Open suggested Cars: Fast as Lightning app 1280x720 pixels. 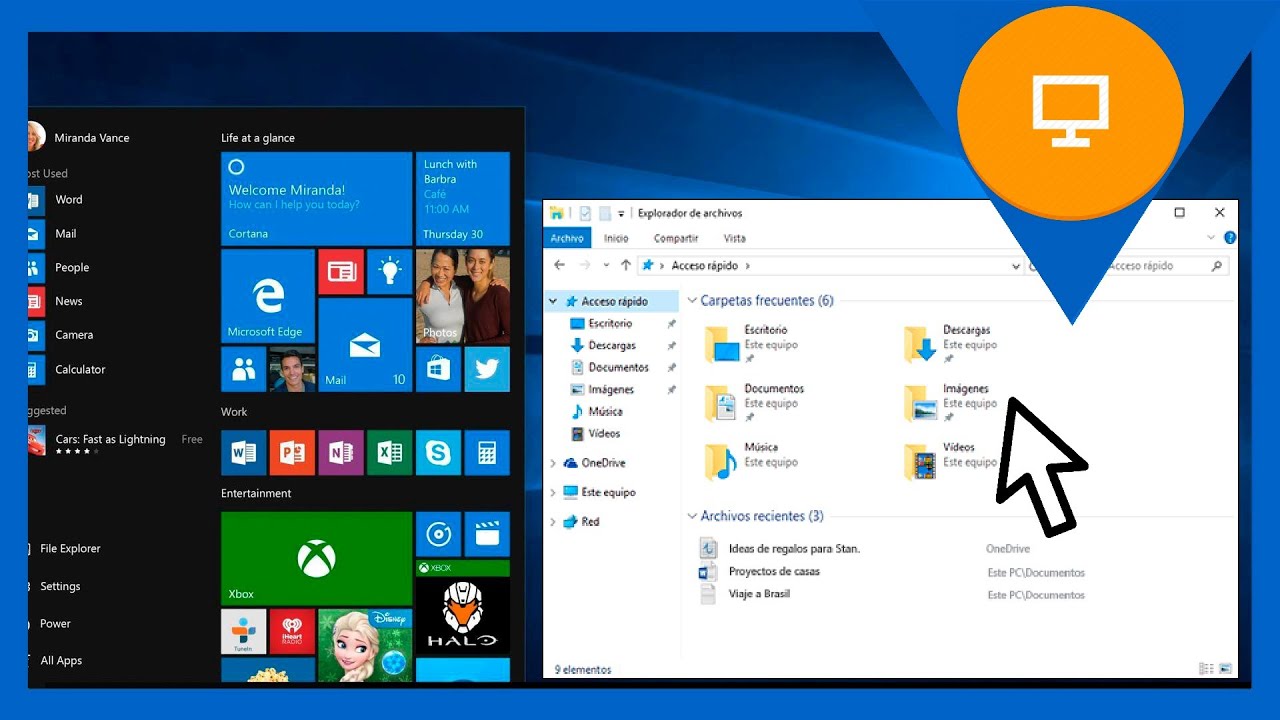tap(115, 441)
